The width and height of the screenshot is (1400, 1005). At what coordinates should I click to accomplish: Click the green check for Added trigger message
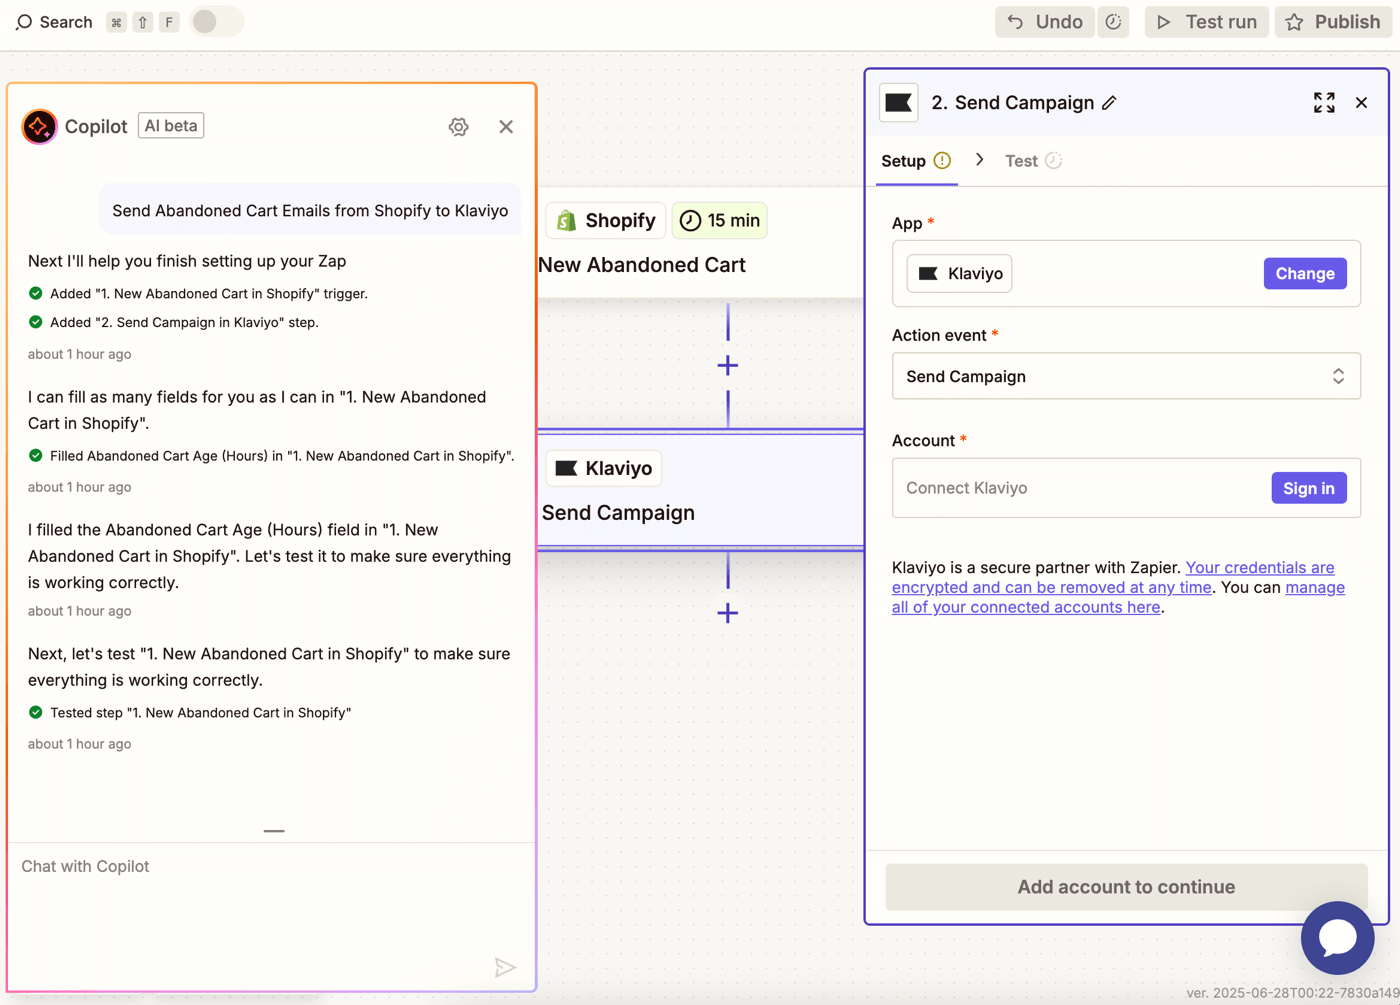click(x=36, y=294)
